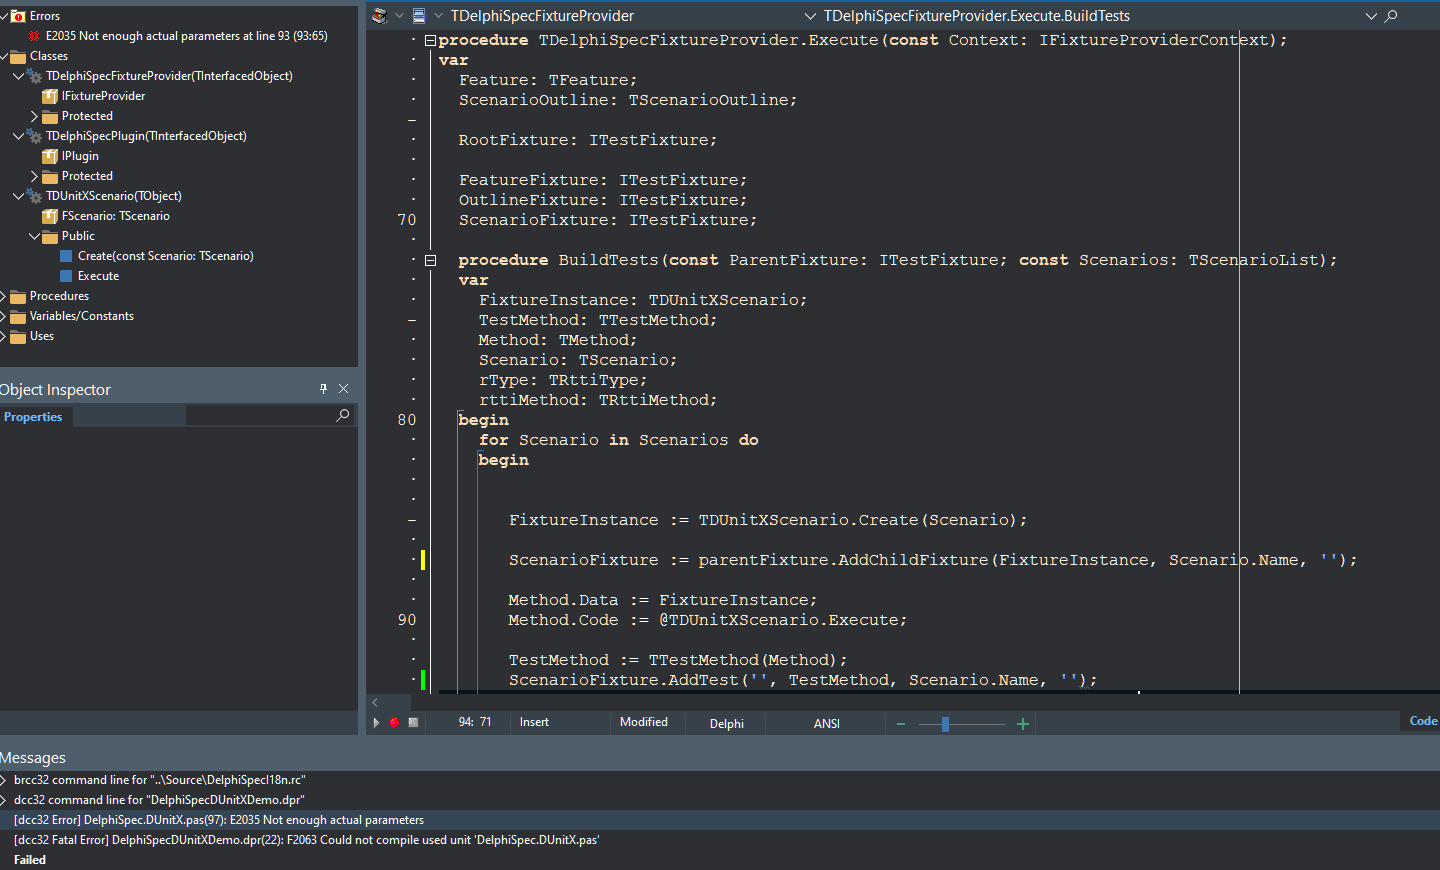Click the Failed message line

coord(30,860)
